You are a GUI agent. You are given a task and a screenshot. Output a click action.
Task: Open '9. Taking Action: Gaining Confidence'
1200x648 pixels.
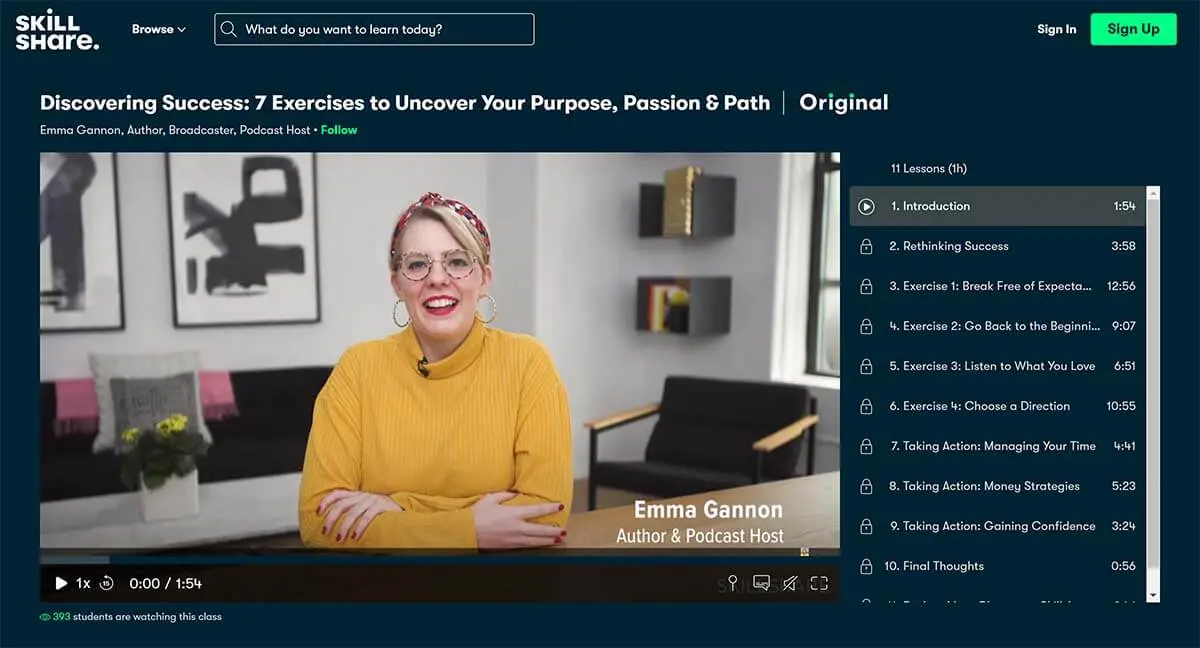998,526
